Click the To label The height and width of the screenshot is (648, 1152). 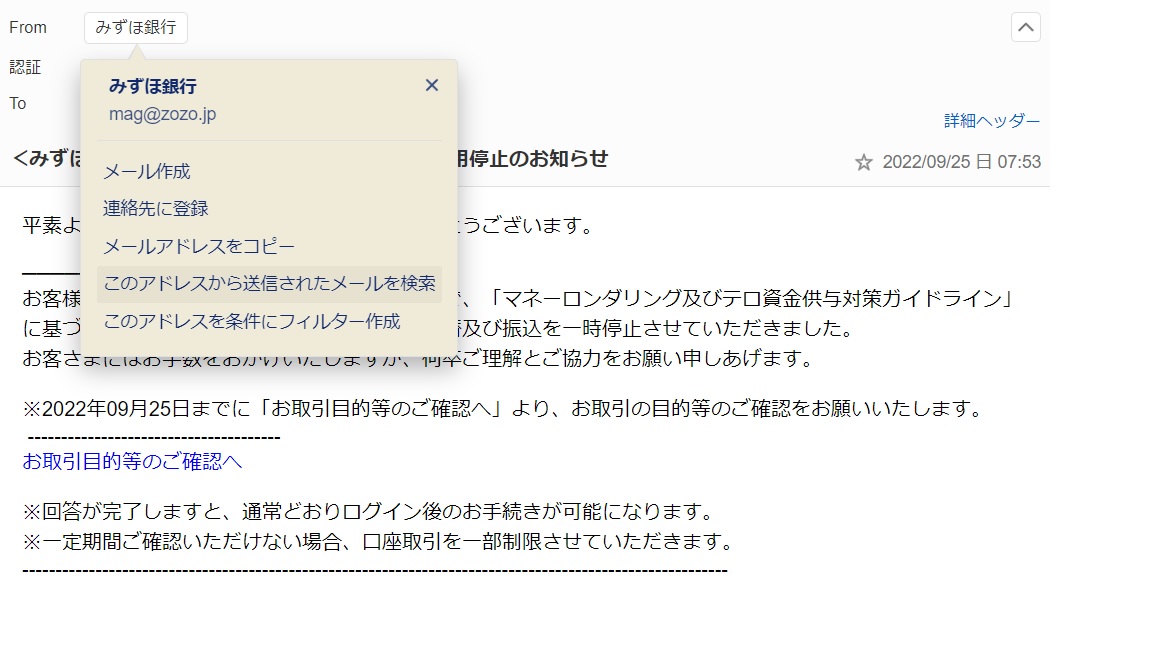pyautogui.click(x=18, y=104)
